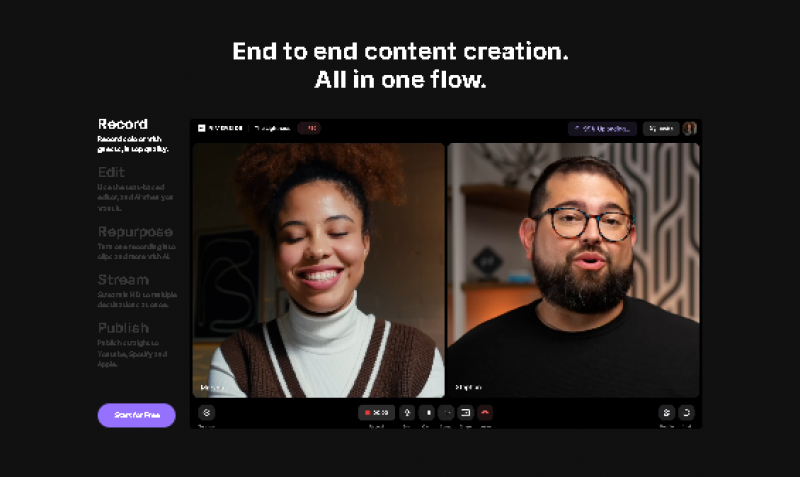Open the Repurpose feature tab
The width and height of the screenshot is (800, 477).
coord(135,232)
